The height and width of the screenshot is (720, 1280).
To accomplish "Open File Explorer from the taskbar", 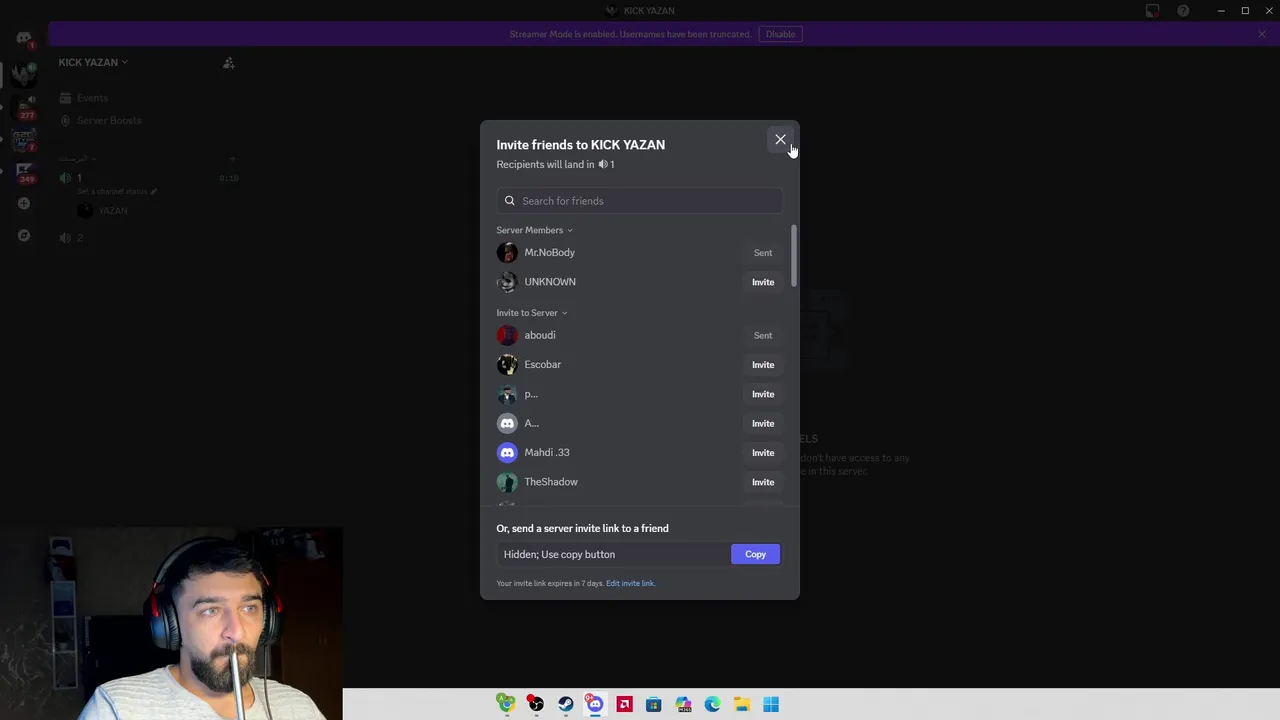I will (741, 705).
